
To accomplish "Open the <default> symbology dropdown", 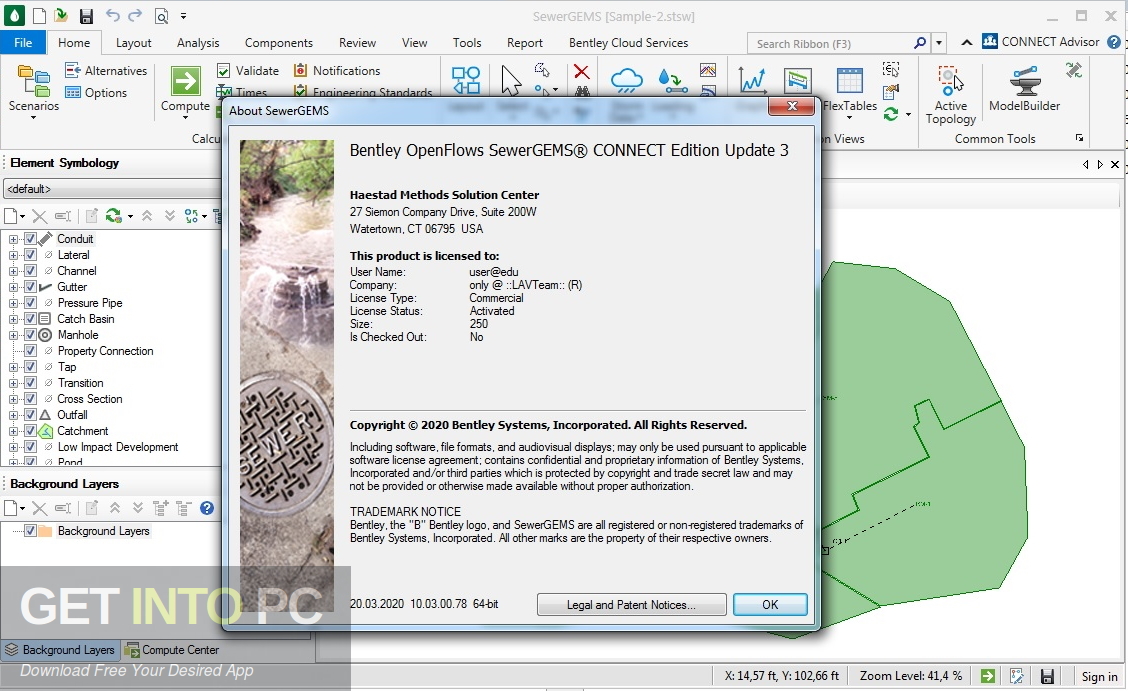I will pos(112,189).
